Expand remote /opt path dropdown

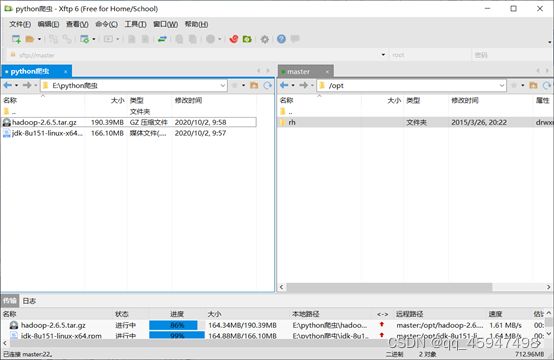tap(502, 85)
